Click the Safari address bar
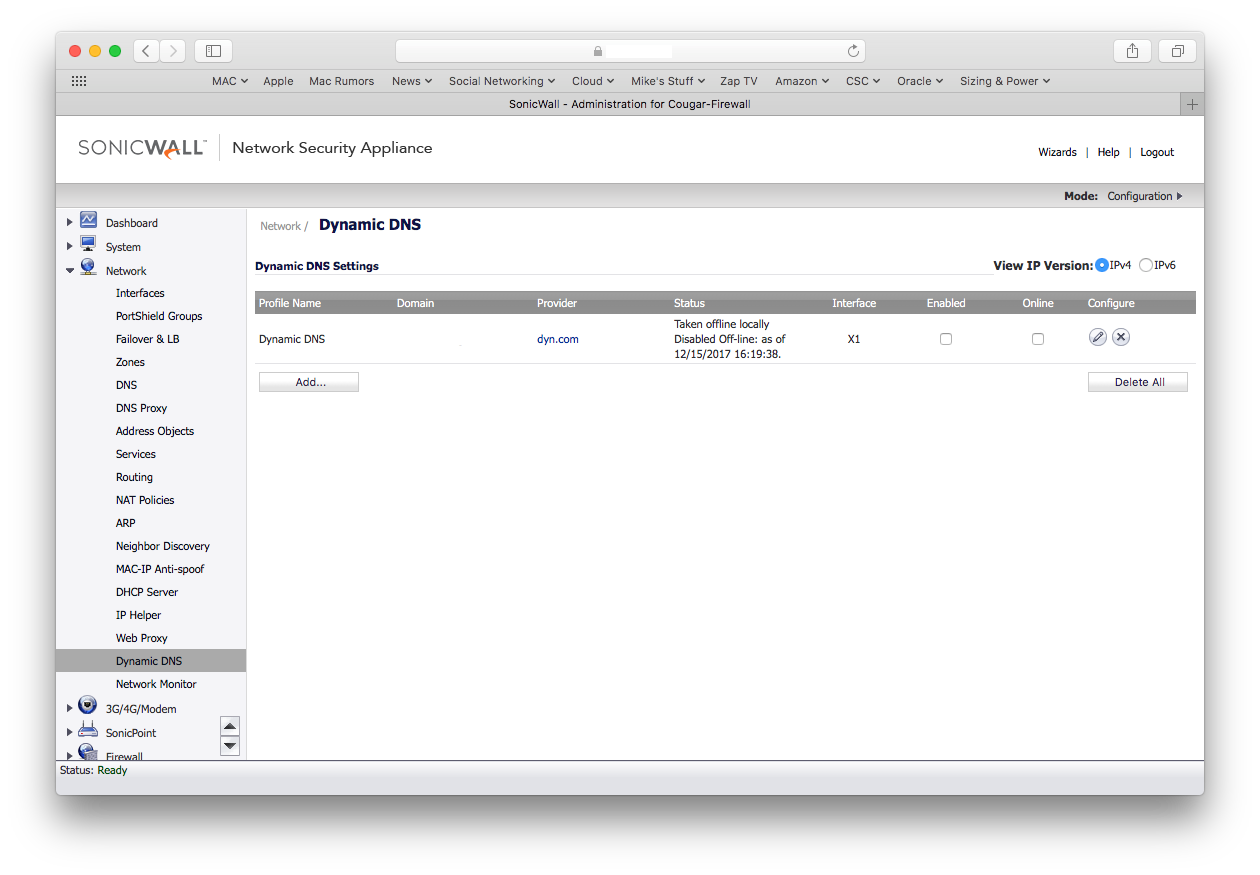The width and height of the screenshot is (1260, 875). point(630,51)
